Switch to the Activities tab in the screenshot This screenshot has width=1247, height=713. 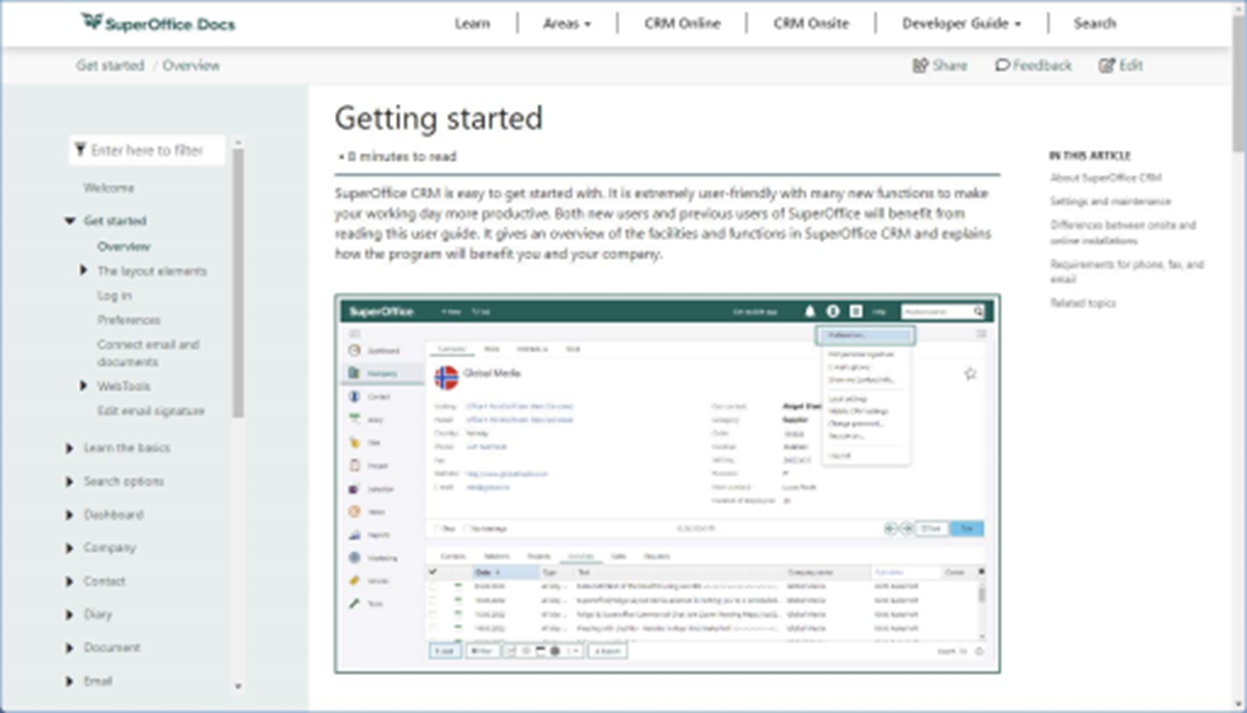pyautogui.click(x=583, y=554)
